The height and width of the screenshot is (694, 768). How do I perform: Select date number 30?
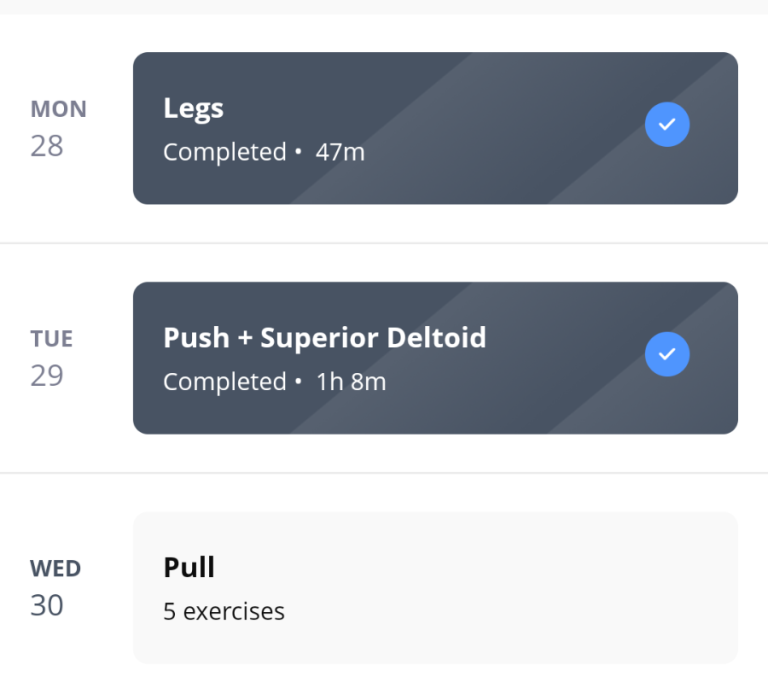coord(47,605)
